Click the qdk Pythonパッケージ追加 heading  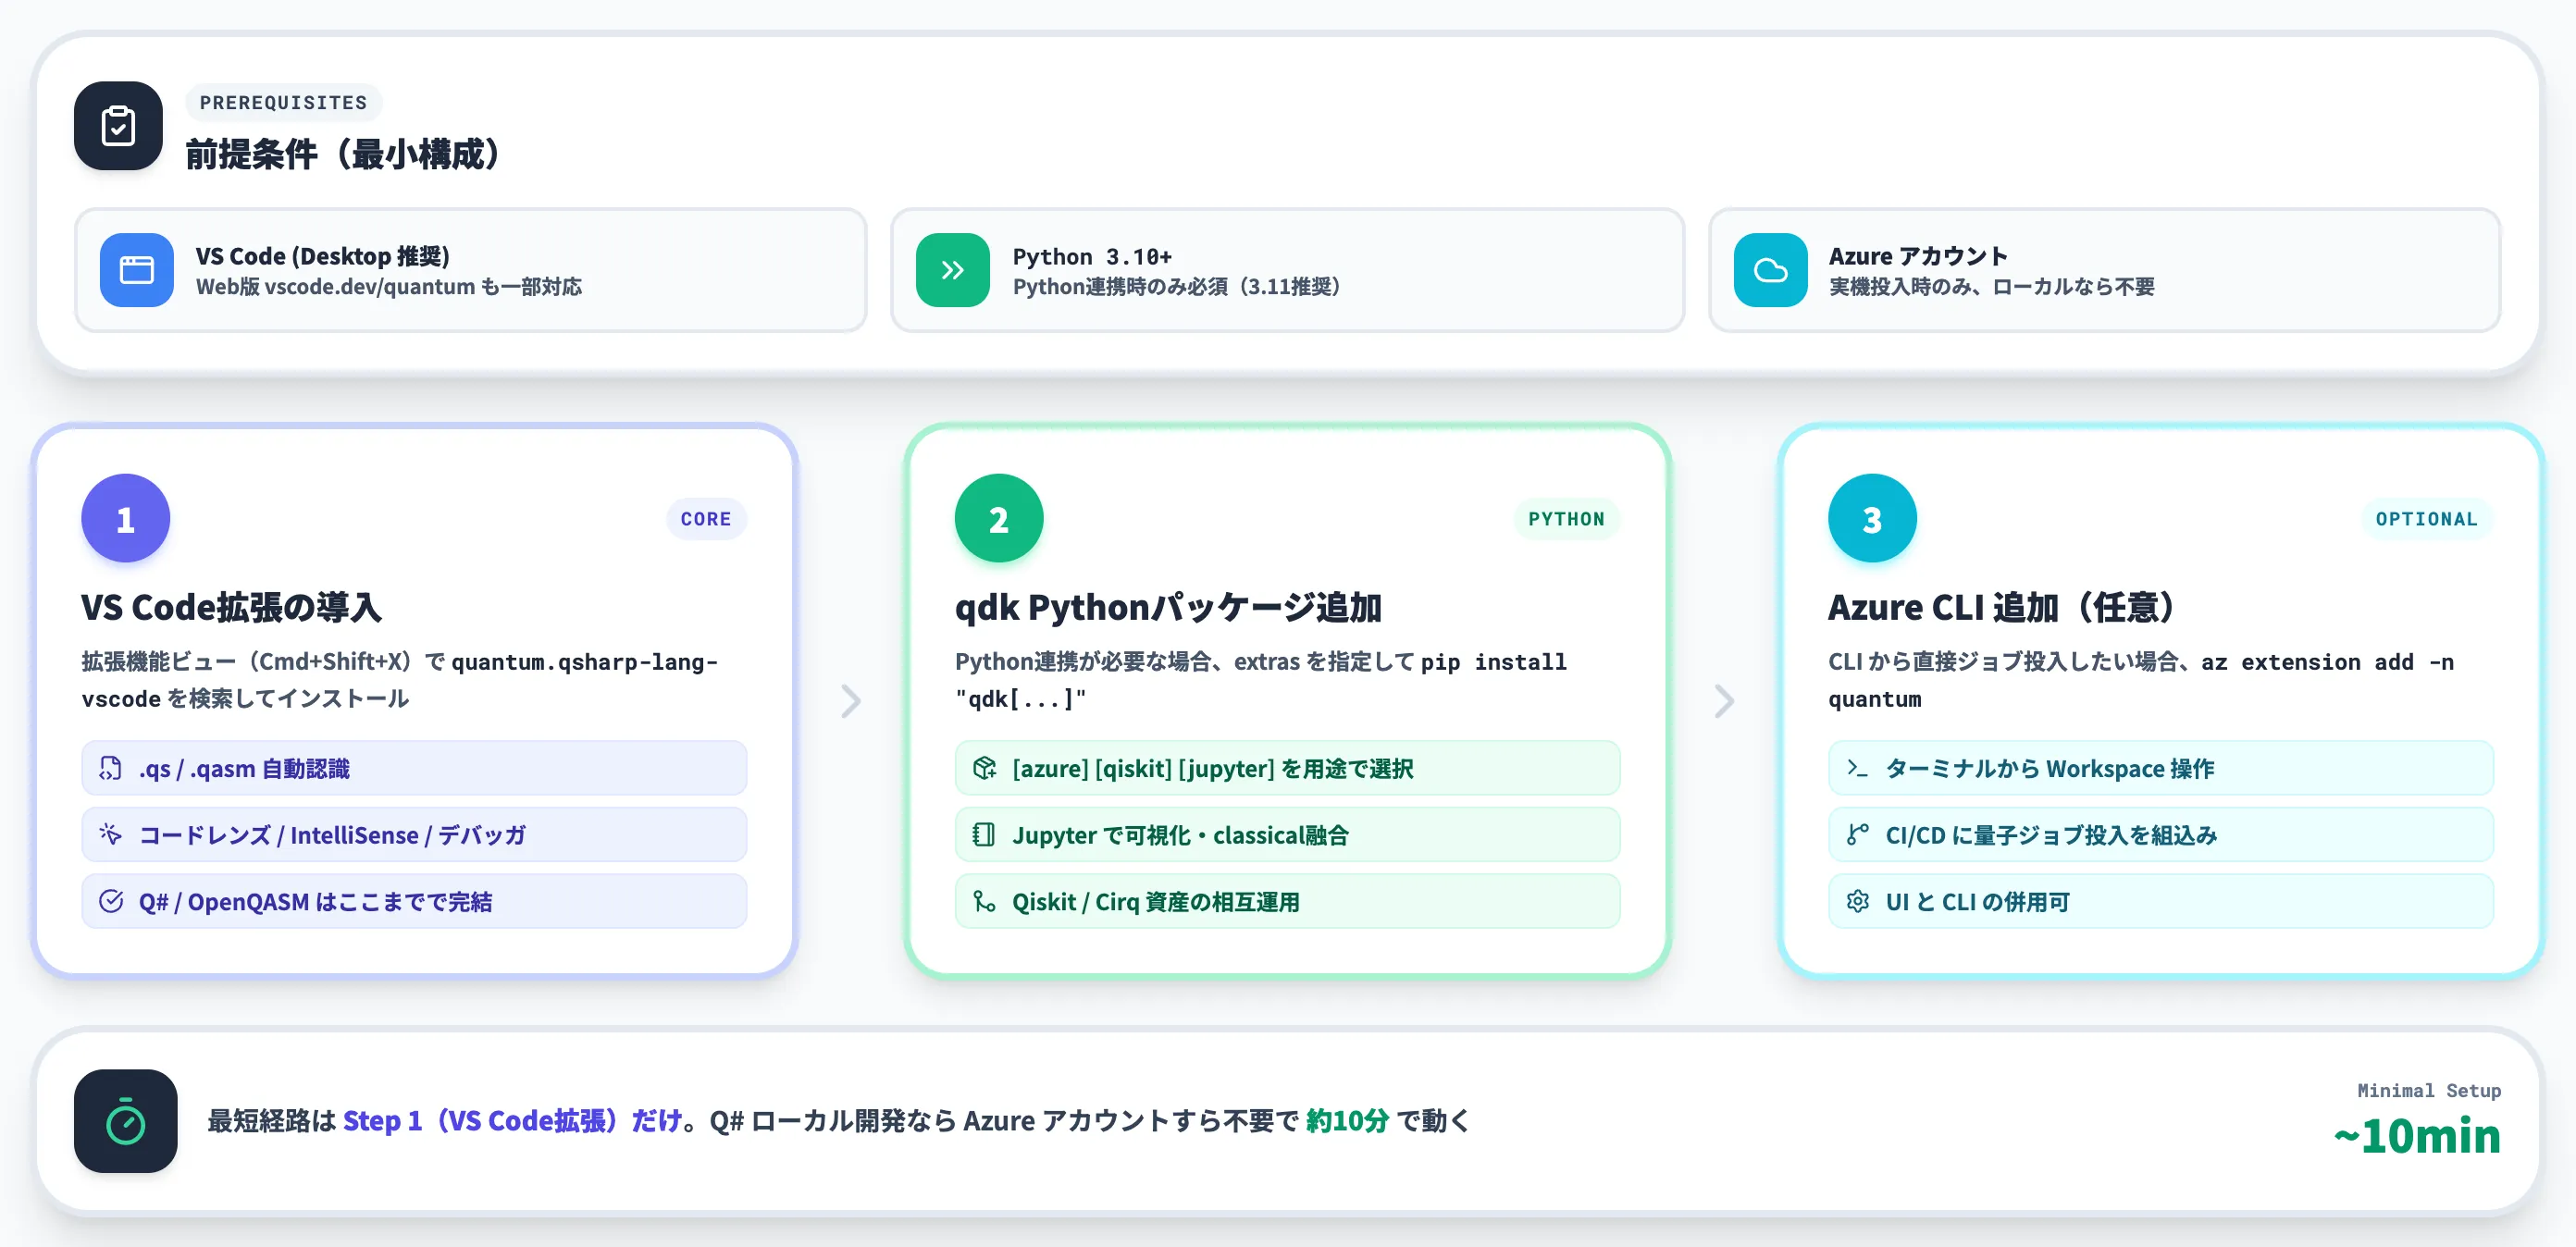point(1168,607)
